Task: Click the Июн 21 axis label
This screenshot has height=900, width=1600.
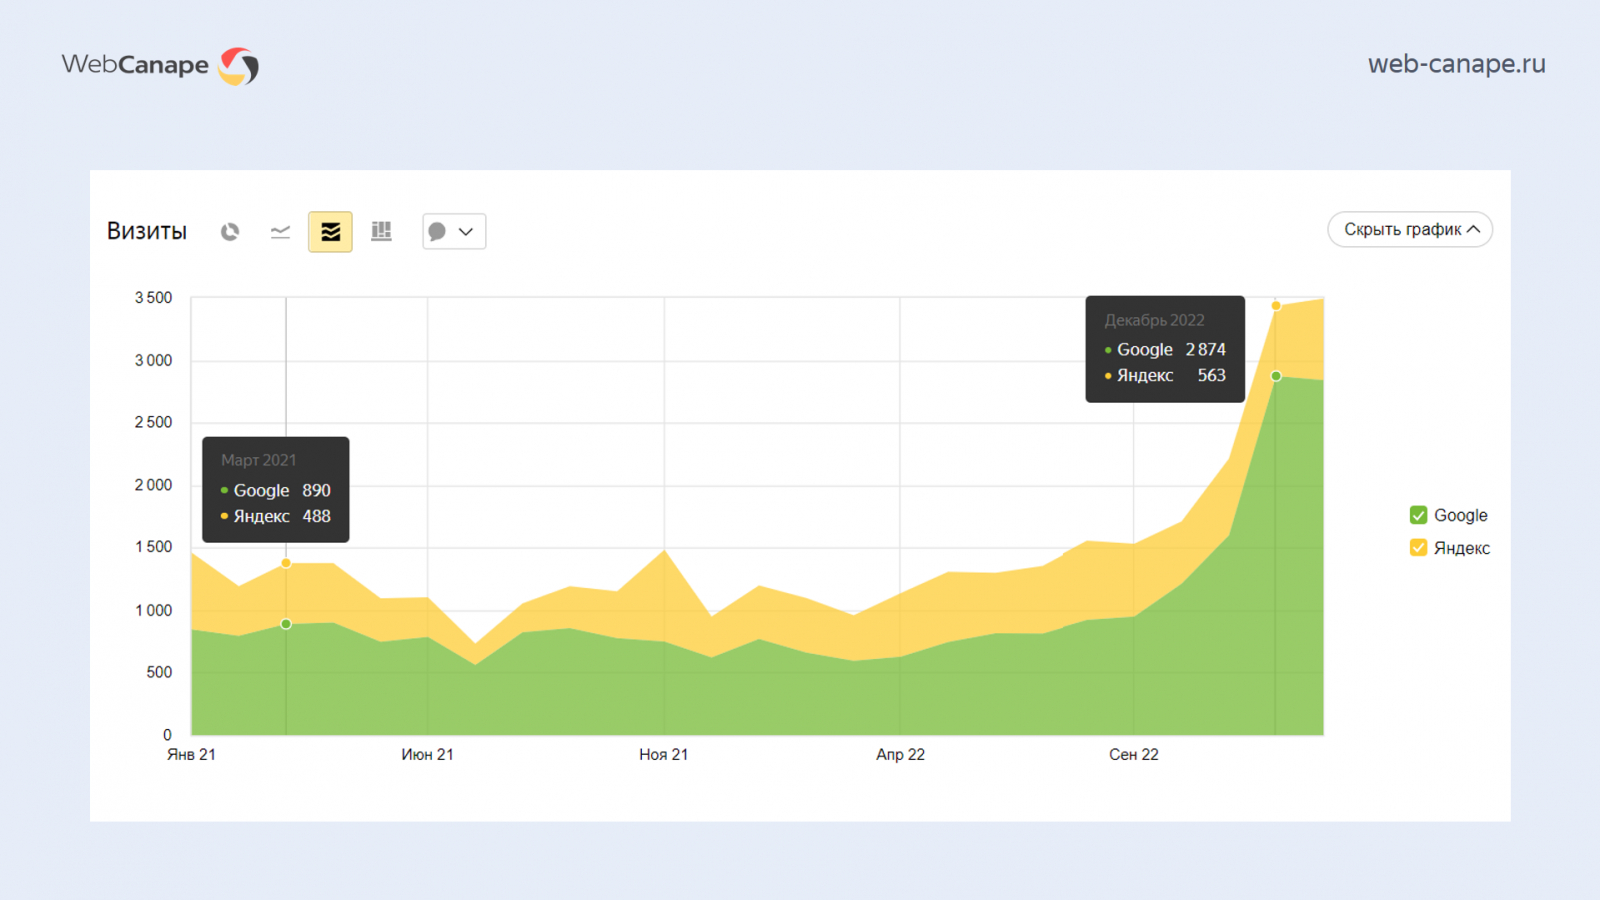Action: pos(427,755)
